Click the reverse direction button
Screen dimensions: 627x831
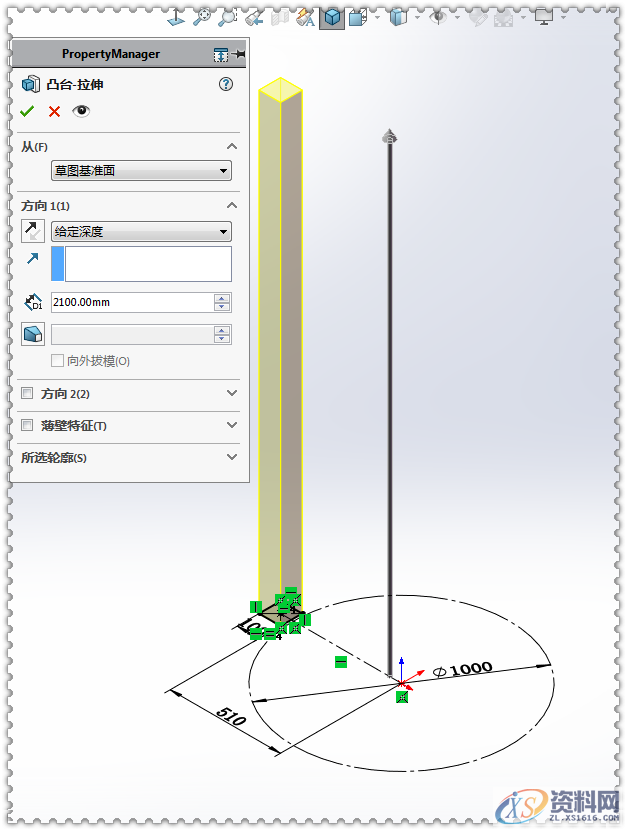pyautogui.click(x=32, y=231)
